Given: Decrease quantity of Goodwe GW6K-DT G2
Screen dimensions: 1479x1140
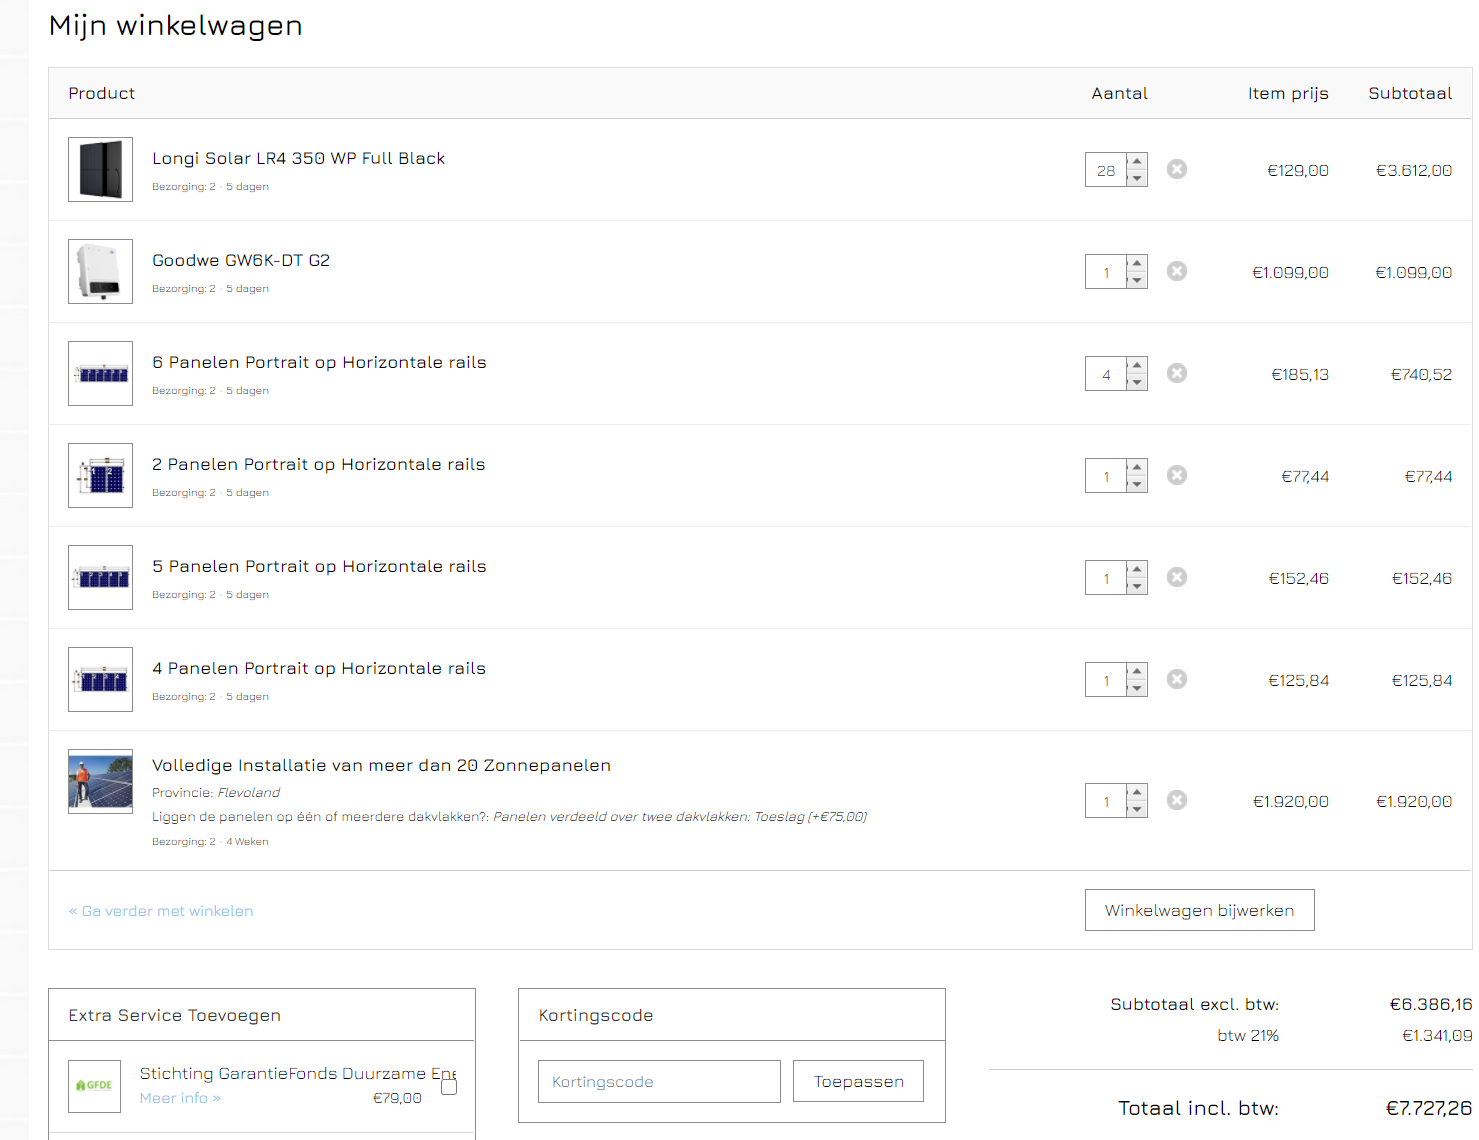Looking at the screenshot, I should [1137, 280].
